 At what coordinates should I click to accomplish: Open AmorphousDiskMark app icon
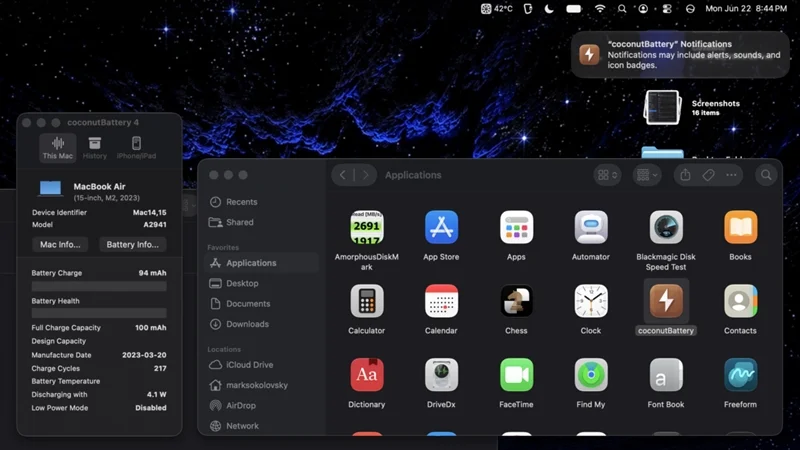click(366, 227)
